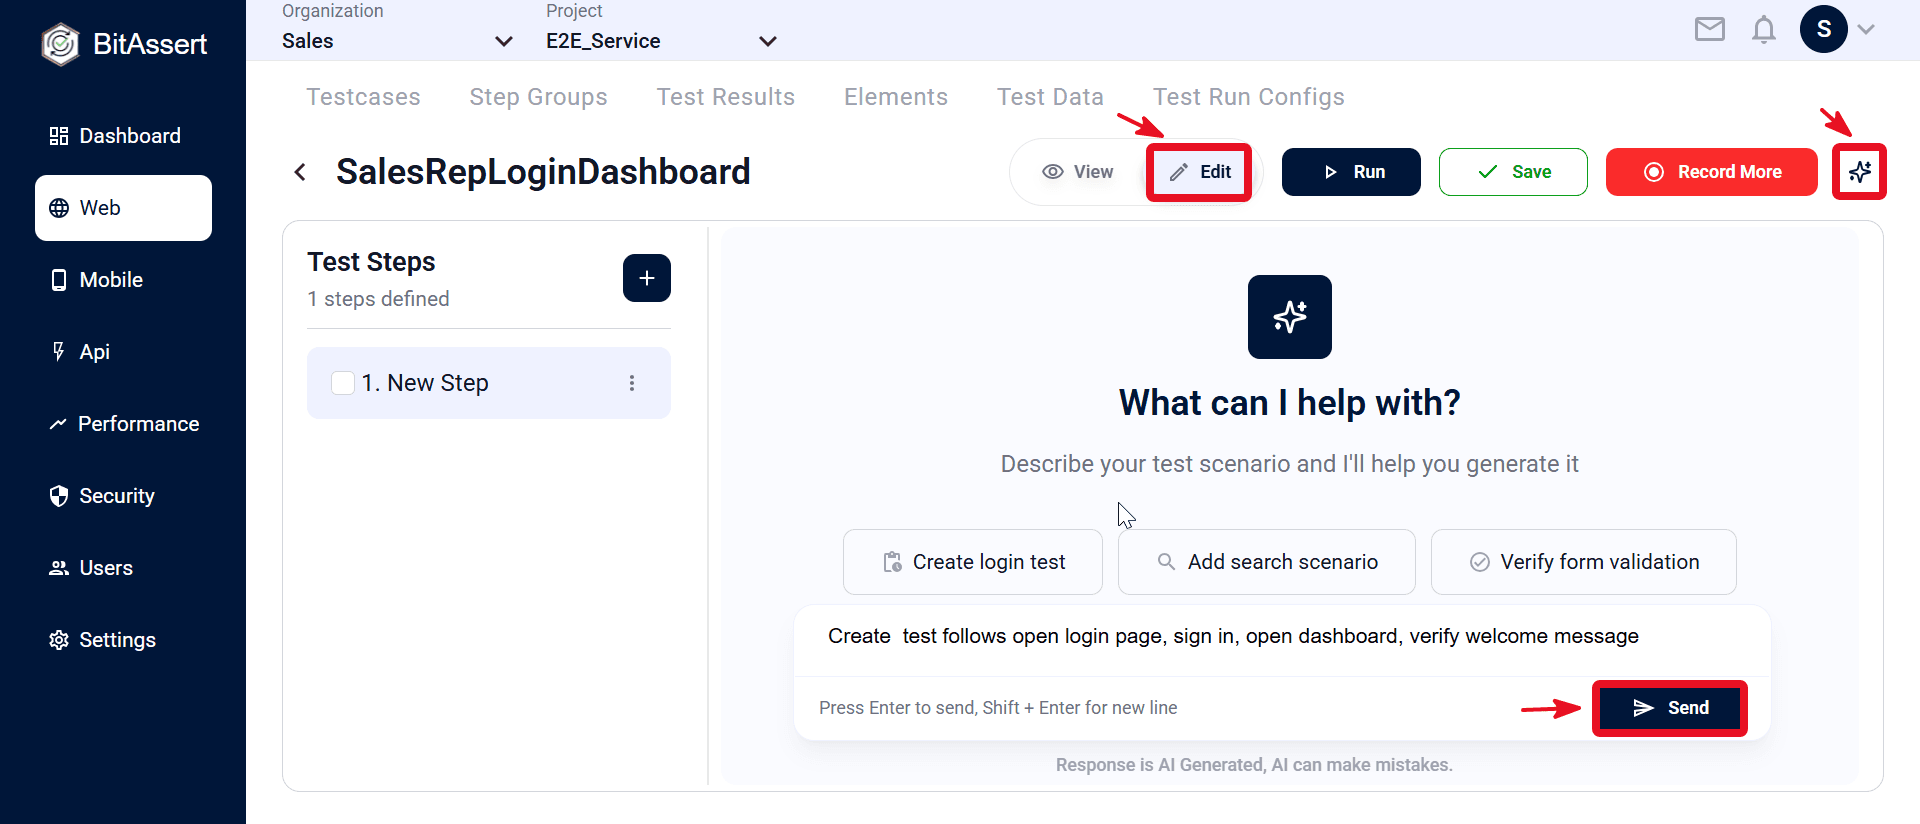
Task: Add a new test step with plus
Action: [x=647, y=278]
